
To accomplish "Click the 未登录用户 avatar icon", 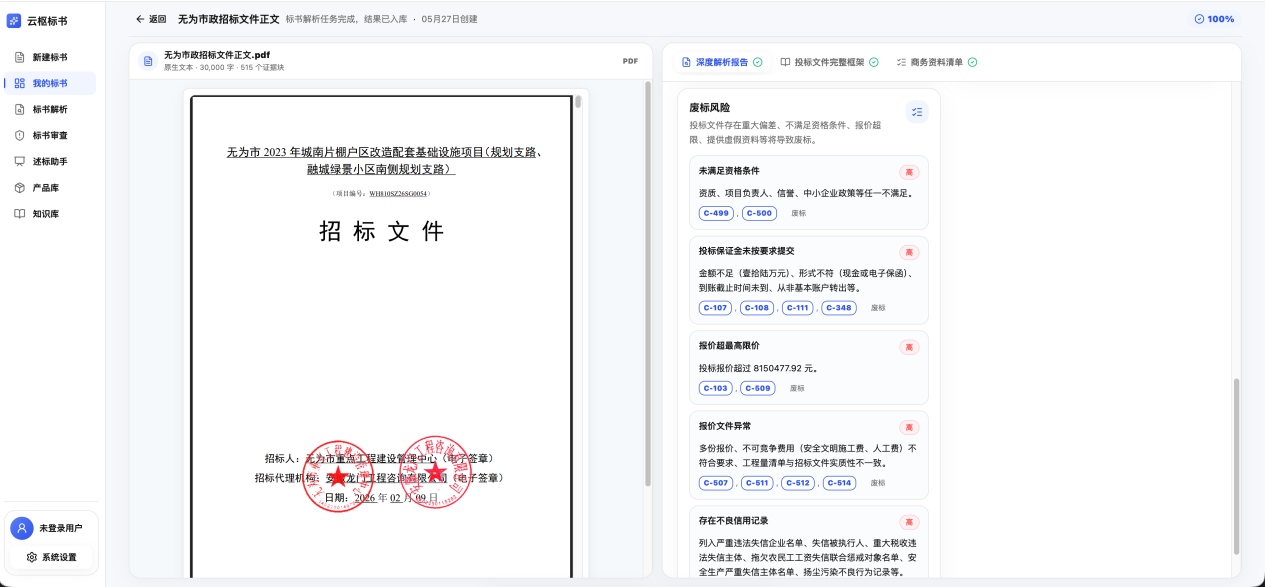I will click(21, 528).
